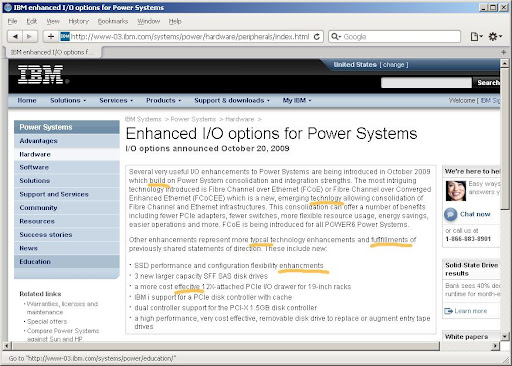Open Support and Services sidebar link

click(x=66, y=194)
